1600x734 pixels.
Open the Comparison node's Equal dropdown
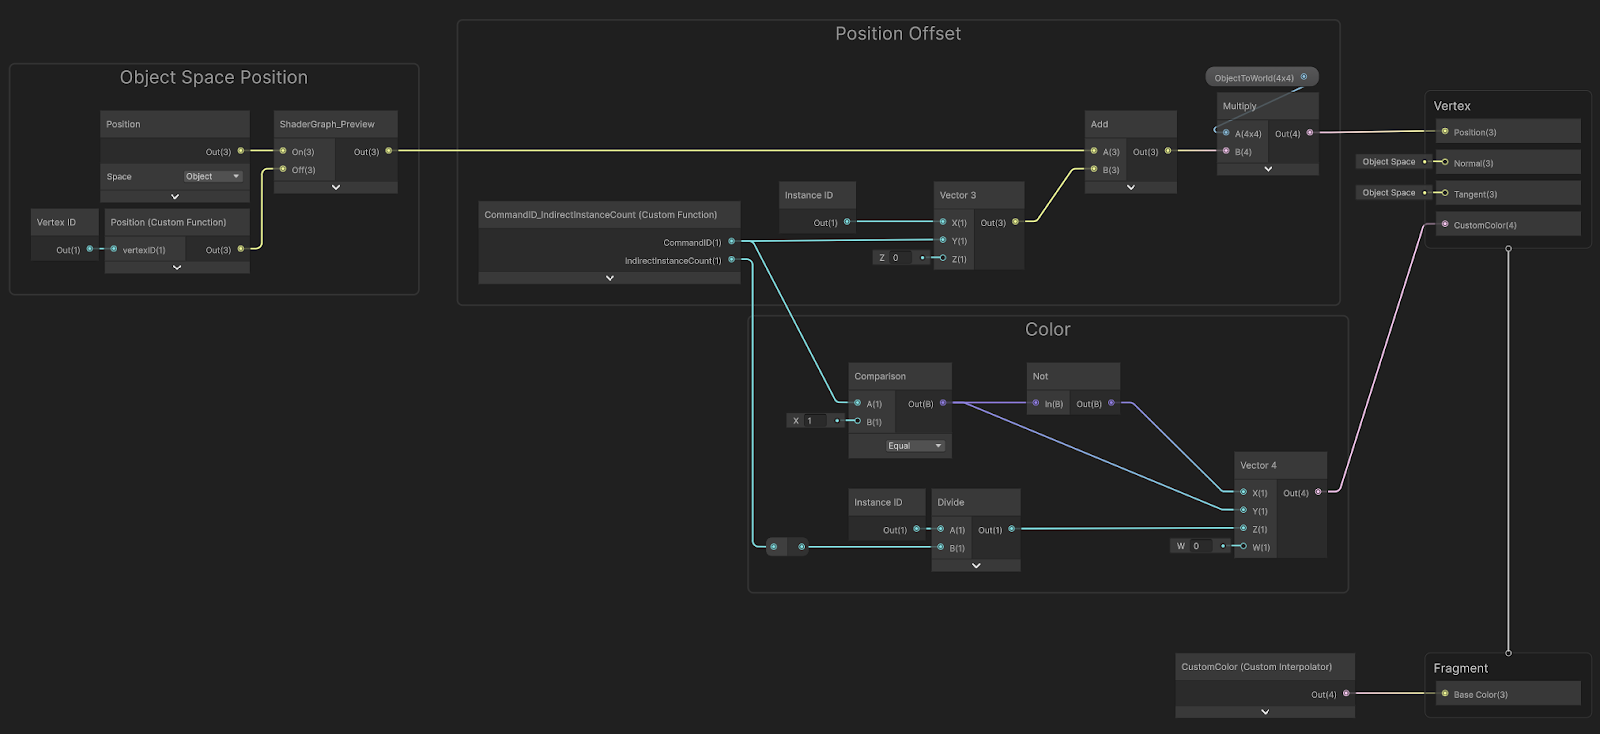click(x=914, y=446)
